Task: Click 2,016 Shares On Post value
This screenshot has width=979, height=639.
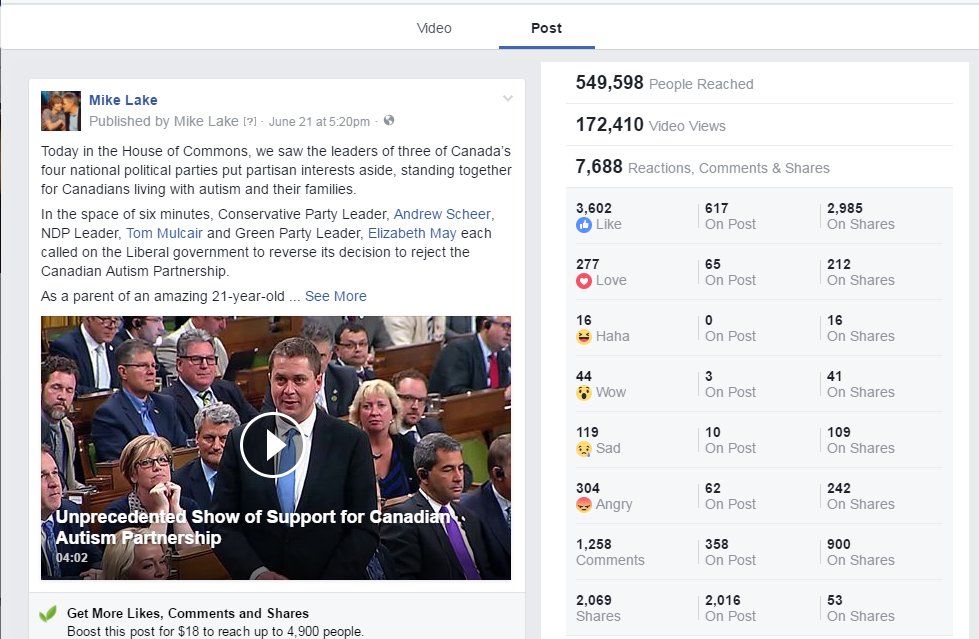Action: [x=723, y=600]
